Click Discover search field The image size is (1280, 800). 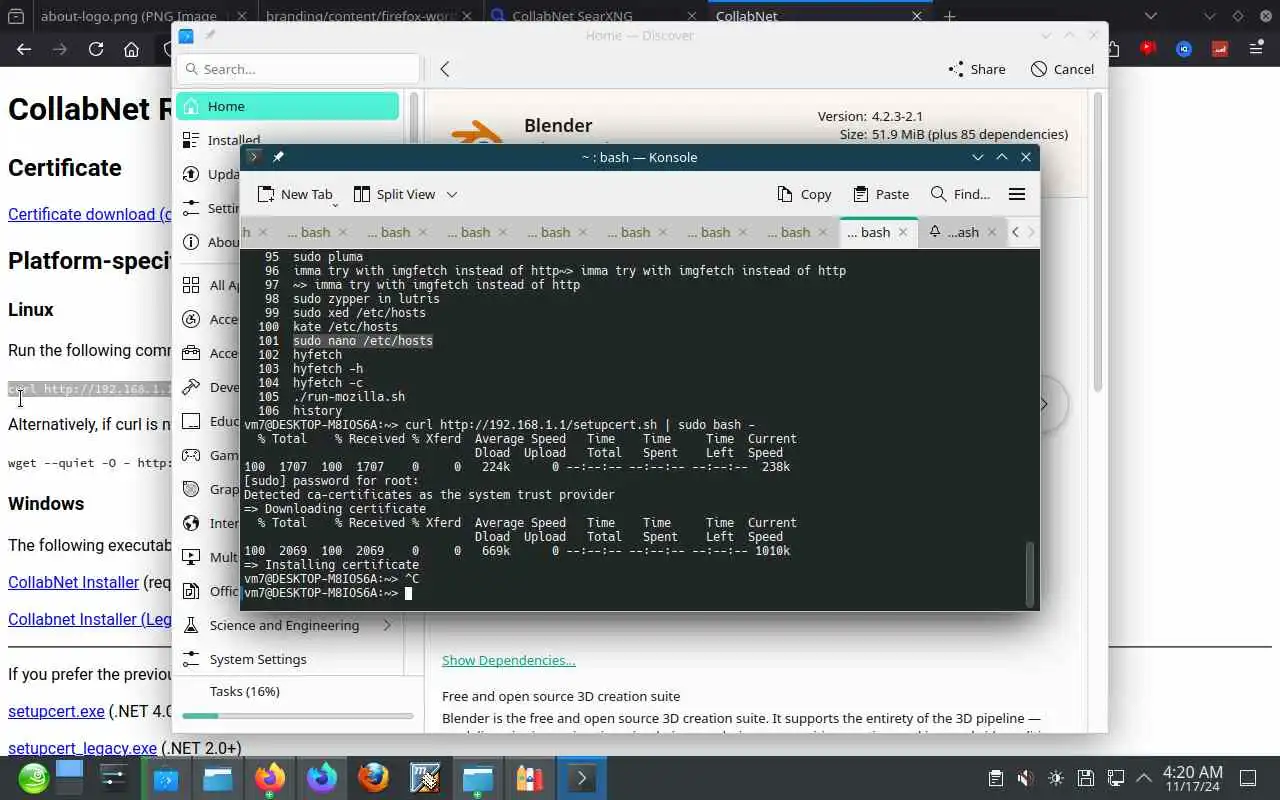point(298,69)
